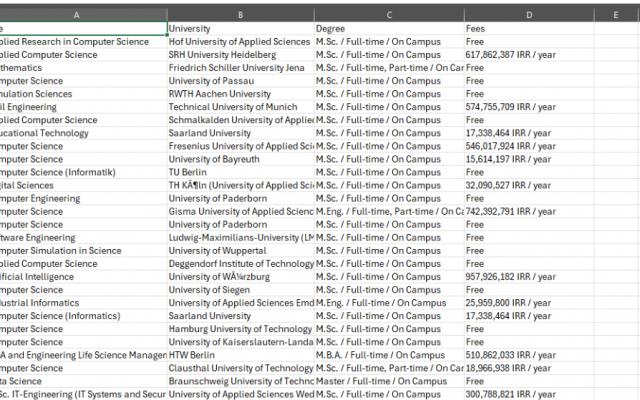Viewport: 640px width, 400px height.
Task: Select 'Master / Full-time / On Campus' cell
Action: pyautogui.click(x=389, y=381)
